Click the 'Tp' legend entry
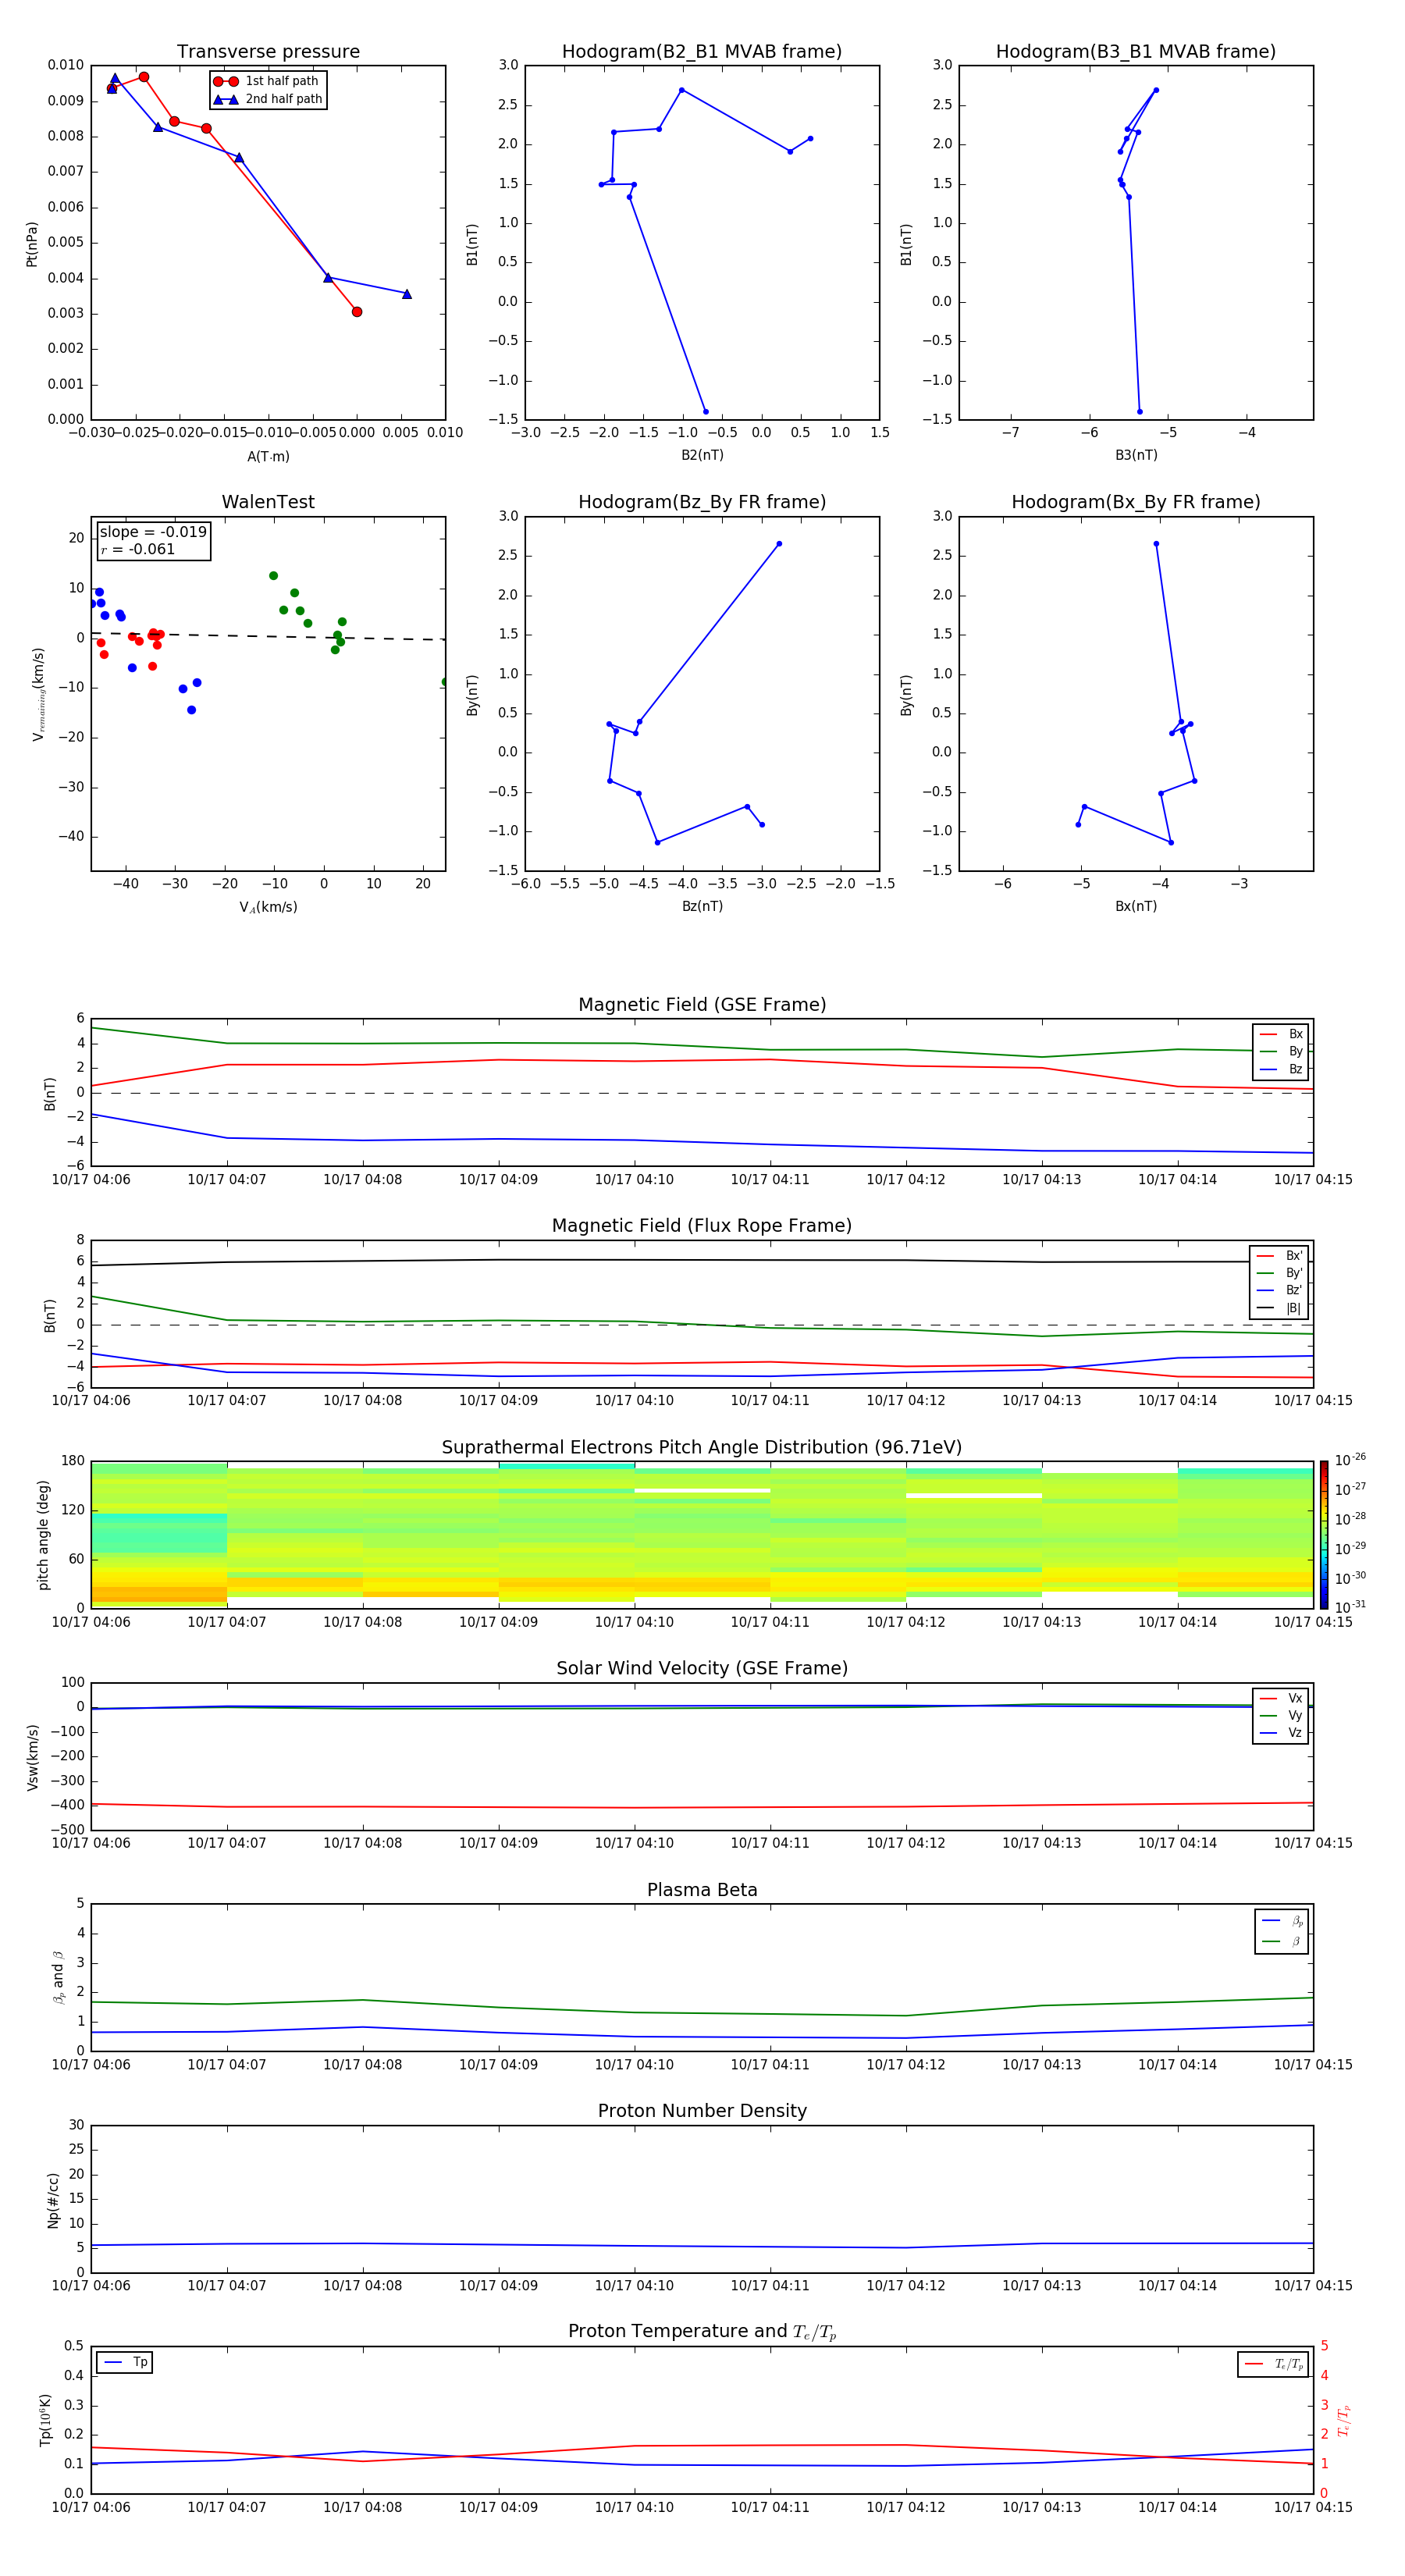 [x=126, y=2362]
